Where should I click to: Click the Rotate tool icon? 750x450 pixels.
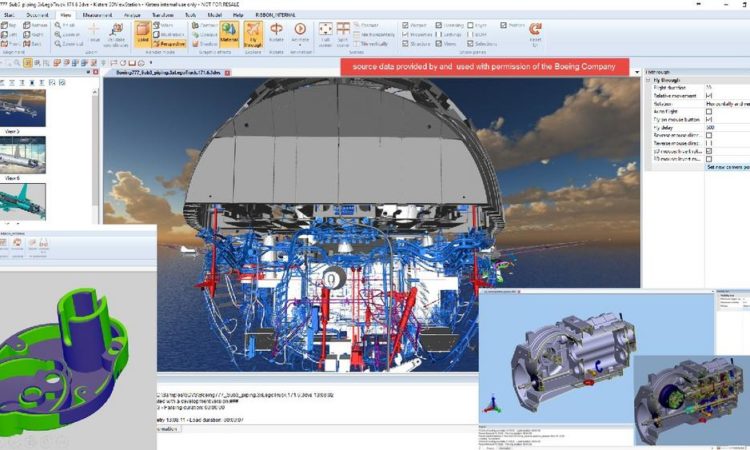(276, 29)
